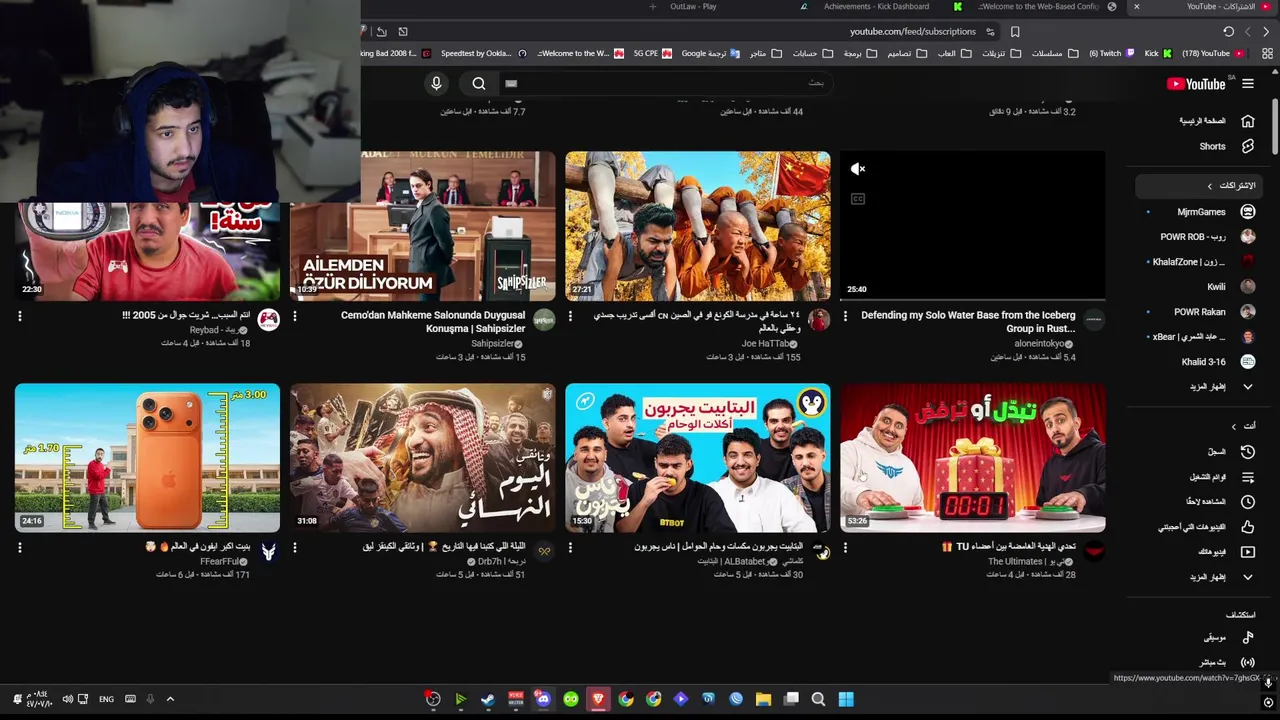Open options menu for Solo Water Base video
The height and width of the screenshot is (720, 1280).
click(x=846, y=316)
